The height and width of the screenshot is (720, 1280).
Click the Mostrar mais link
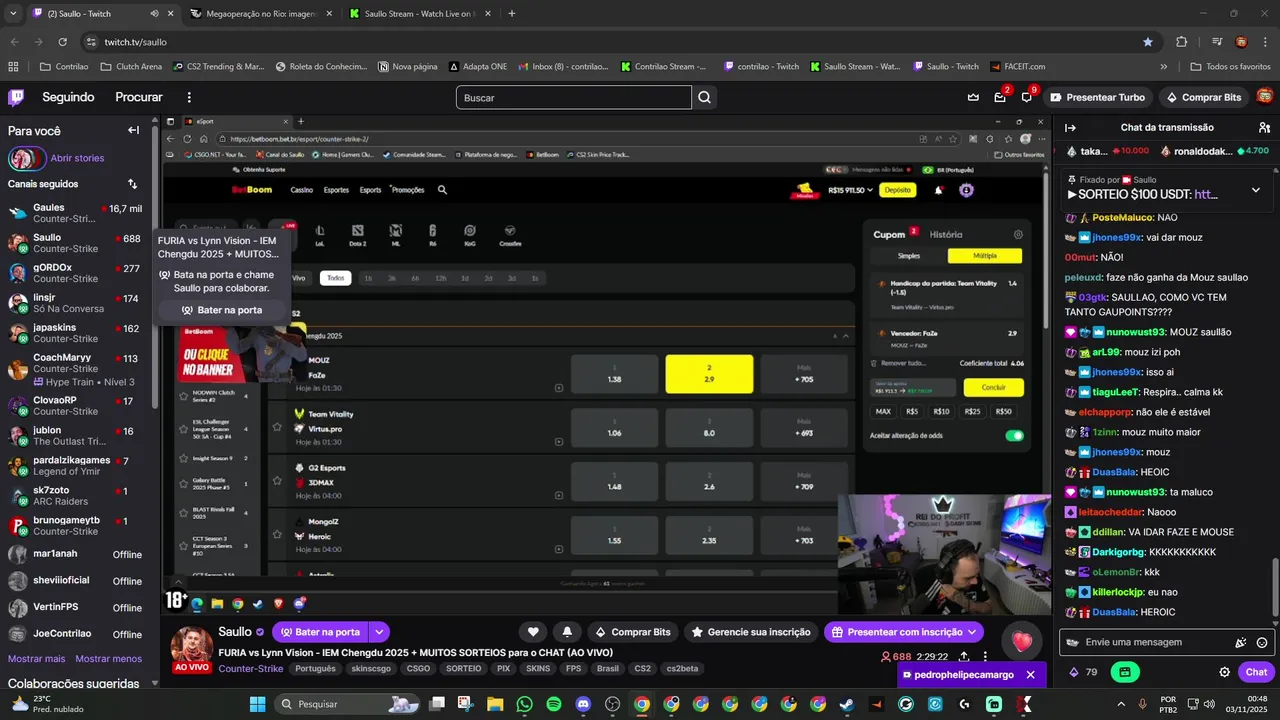click(x=37, y=659)
